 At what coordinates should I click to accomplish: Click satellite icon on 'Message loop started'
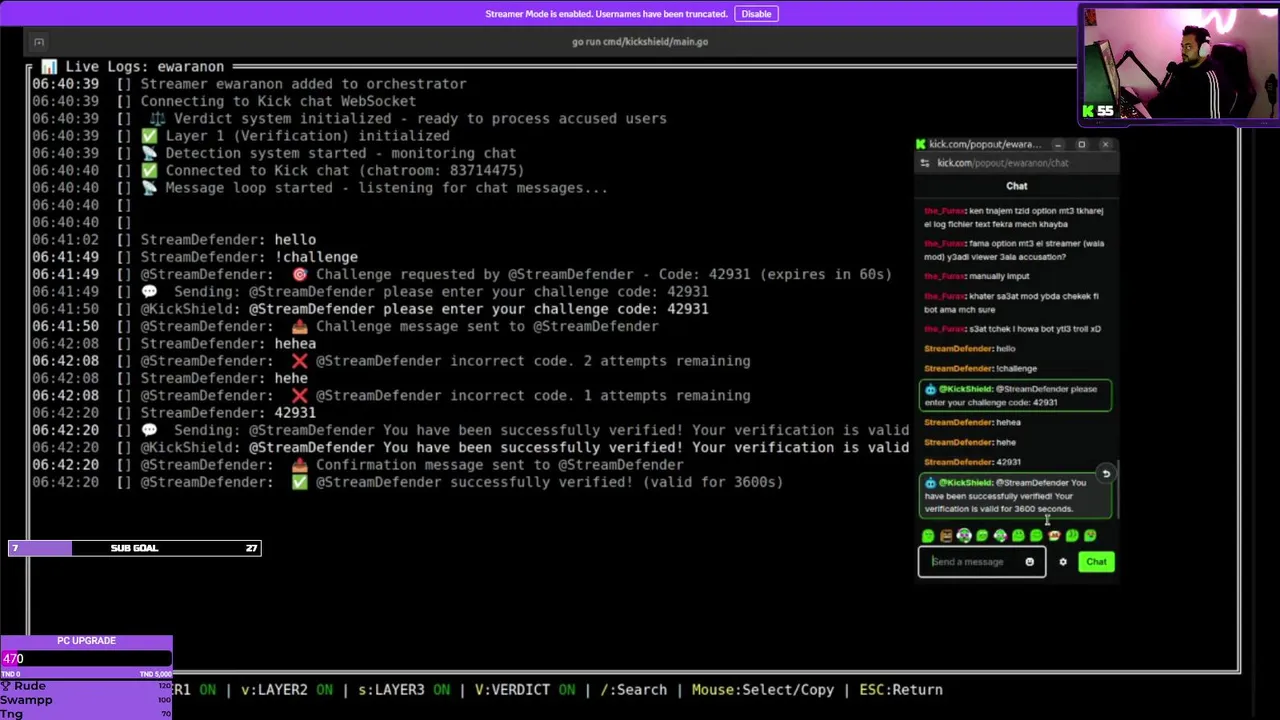coord(148,188)
